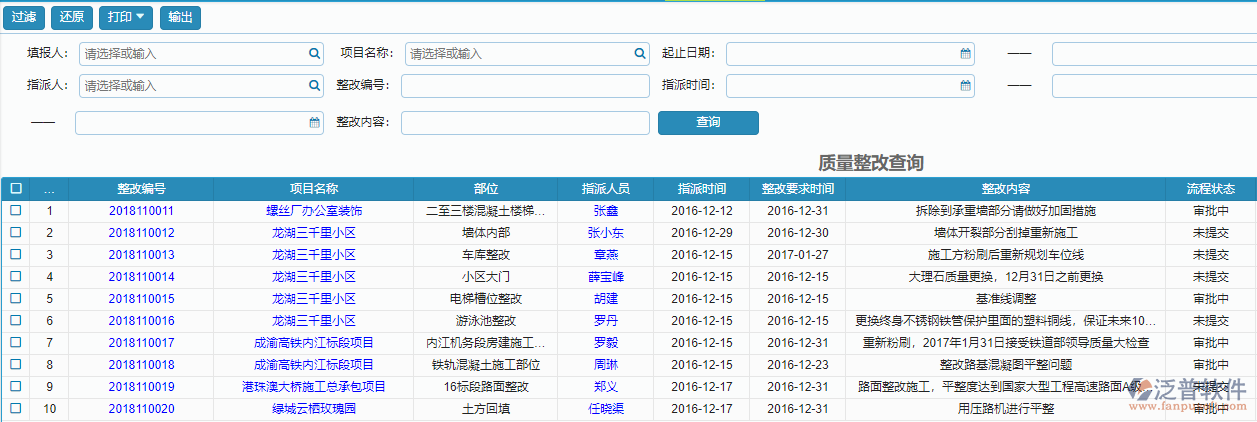Click the search icon in 指派人 field
Viewport: 1257px width, 422px height.
pyautogui.click(x=314, y=86)
